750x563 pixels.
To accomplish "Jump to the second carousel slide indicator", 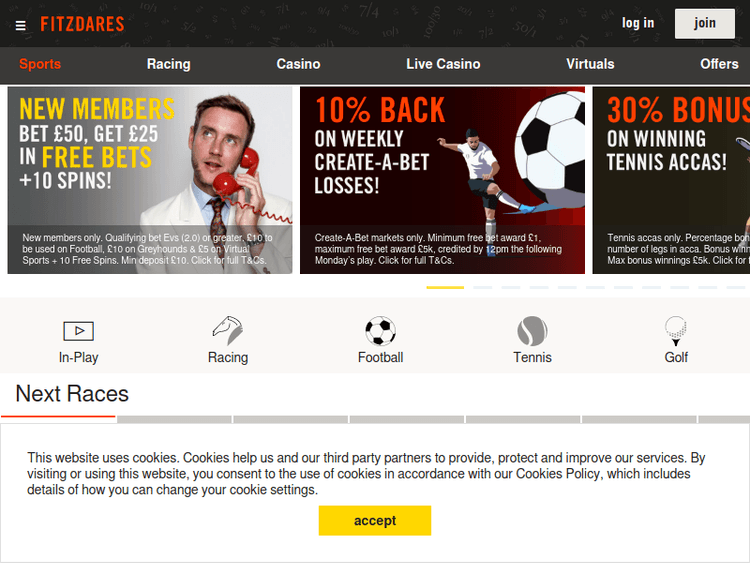I will 483,287.
